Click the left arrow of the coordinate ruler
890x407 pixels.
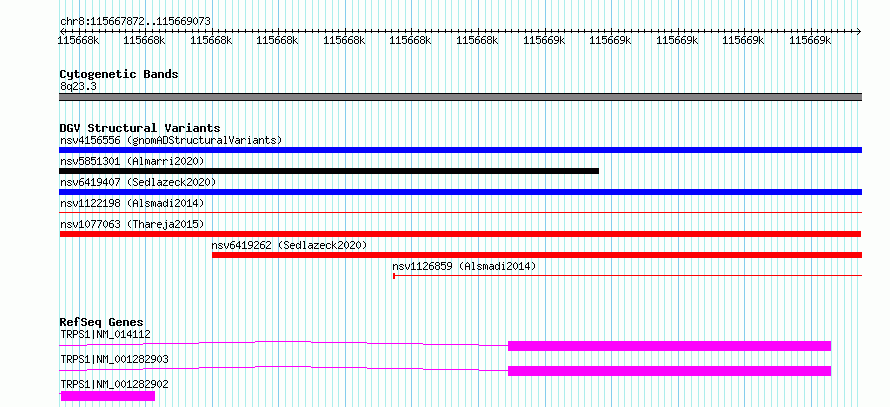click(61, 31)
